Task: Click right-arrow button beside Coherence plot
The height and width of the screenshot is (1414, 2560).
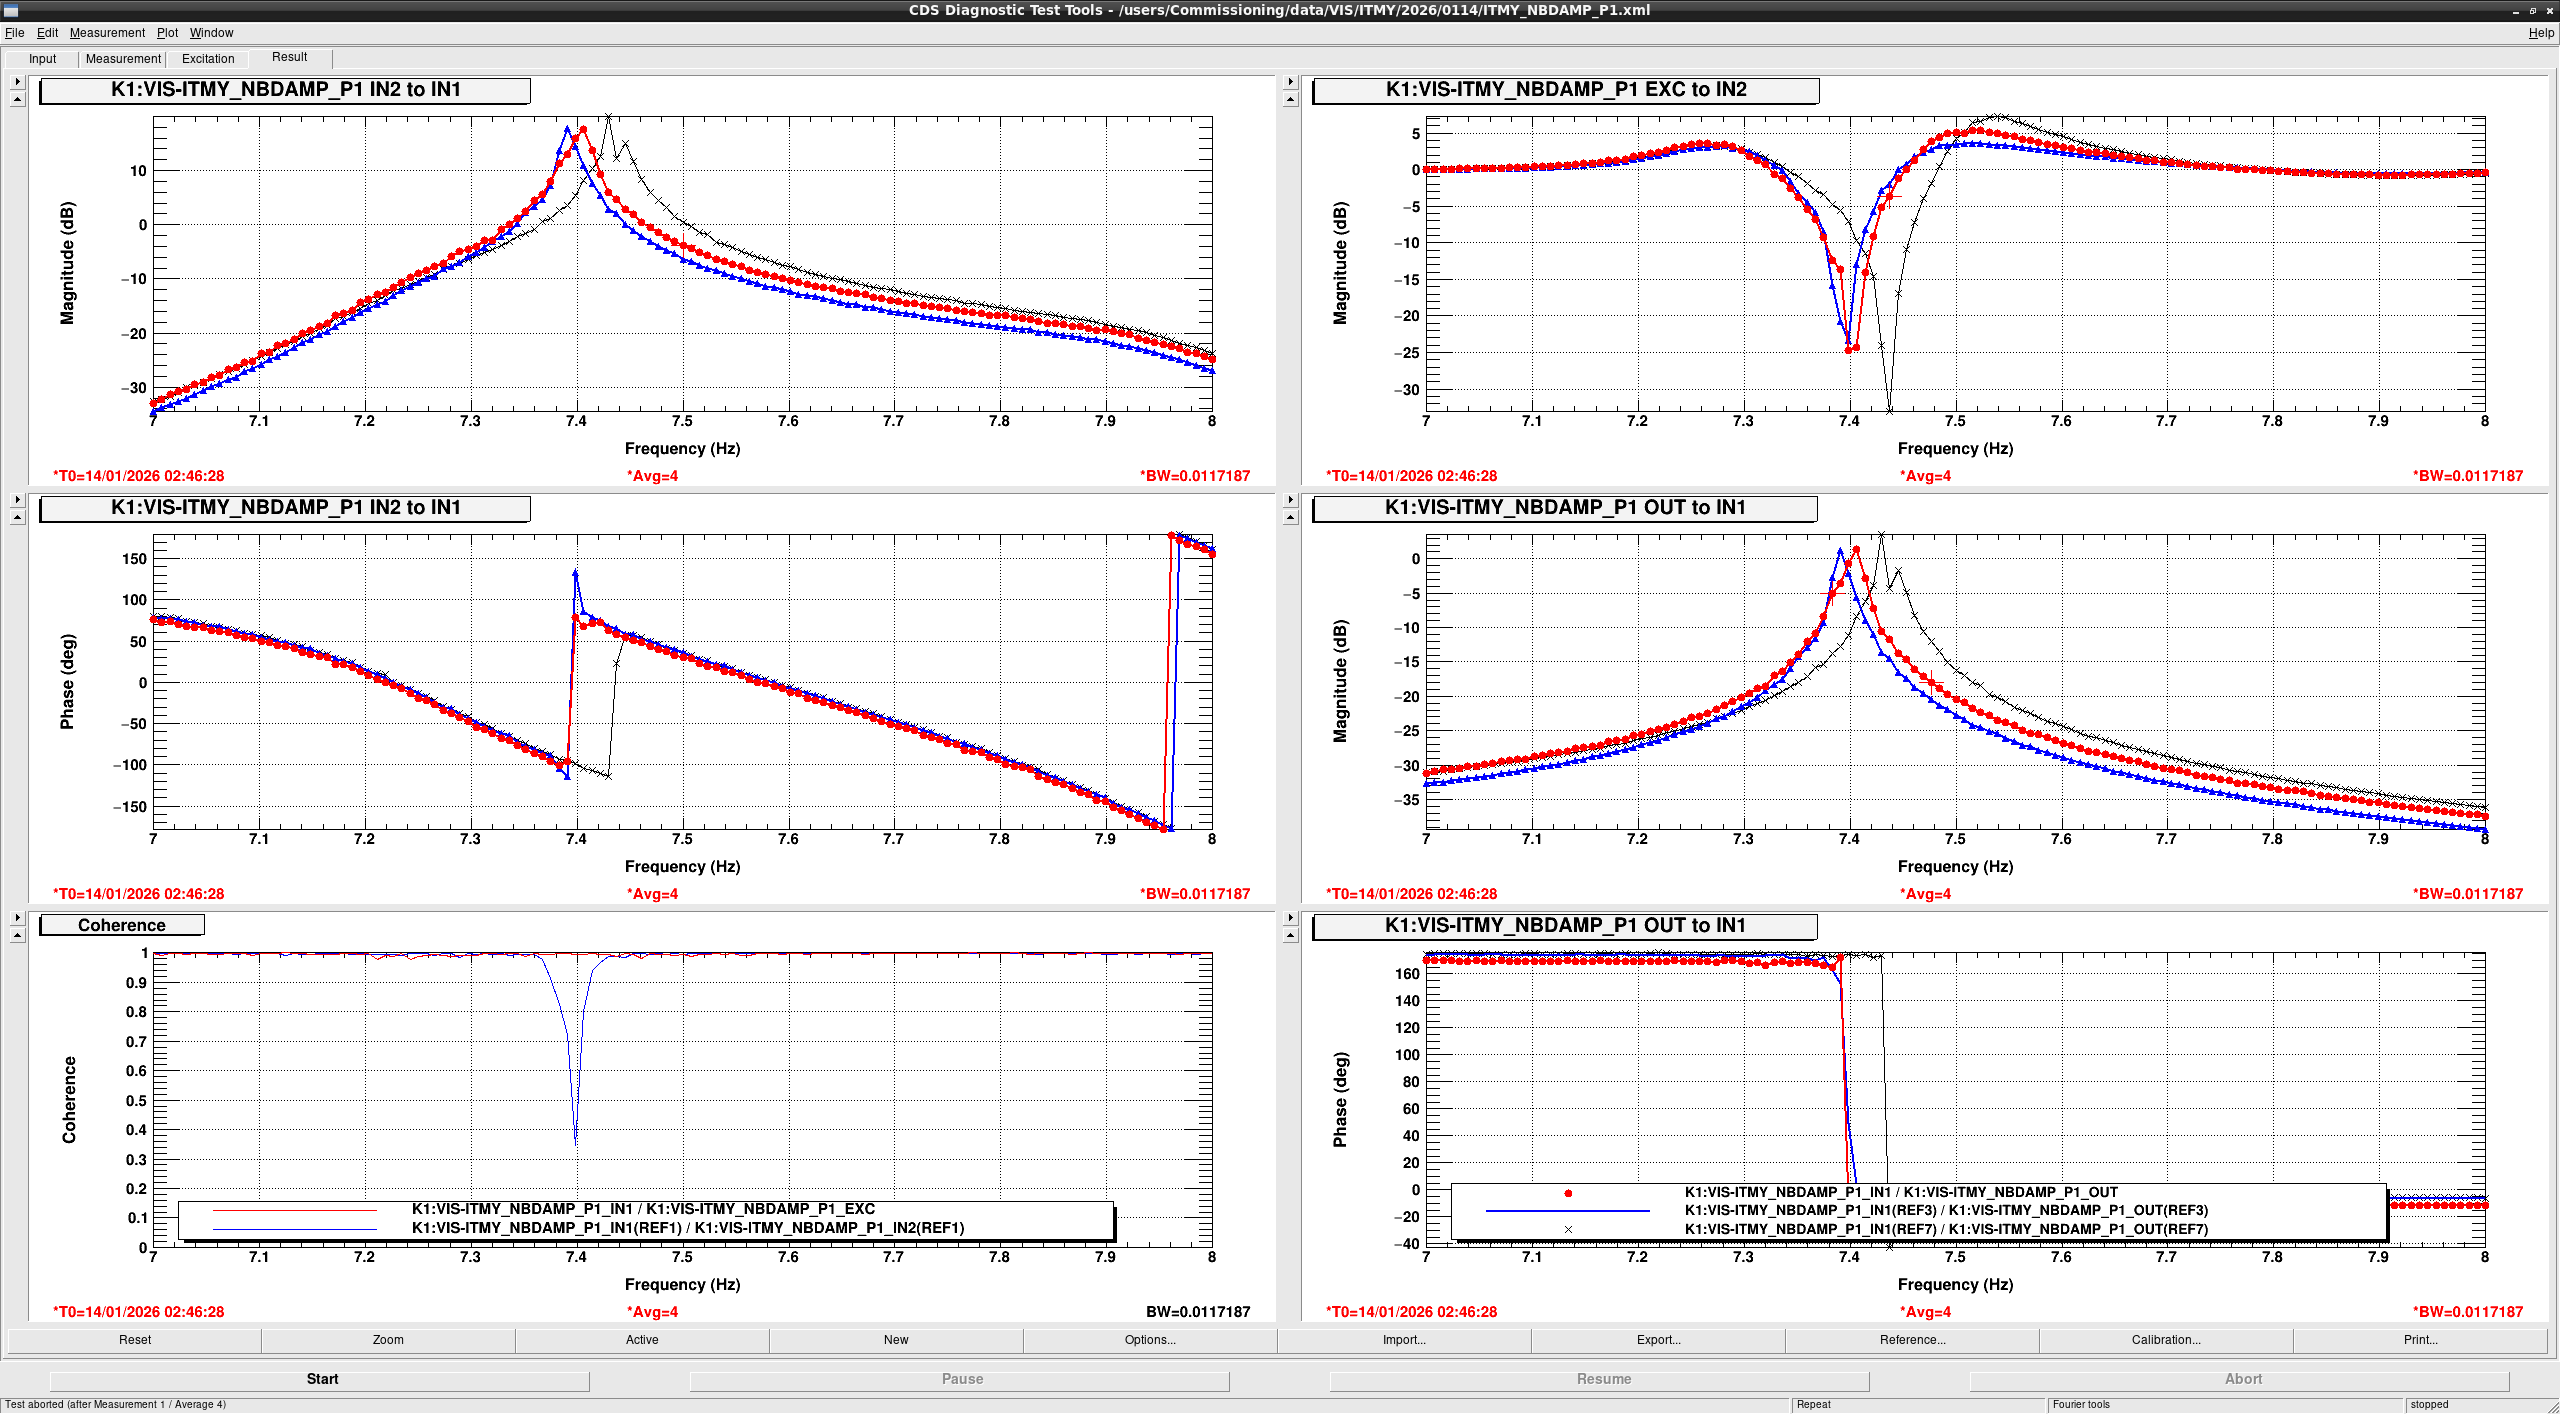Action: click(x=17, y=918)
